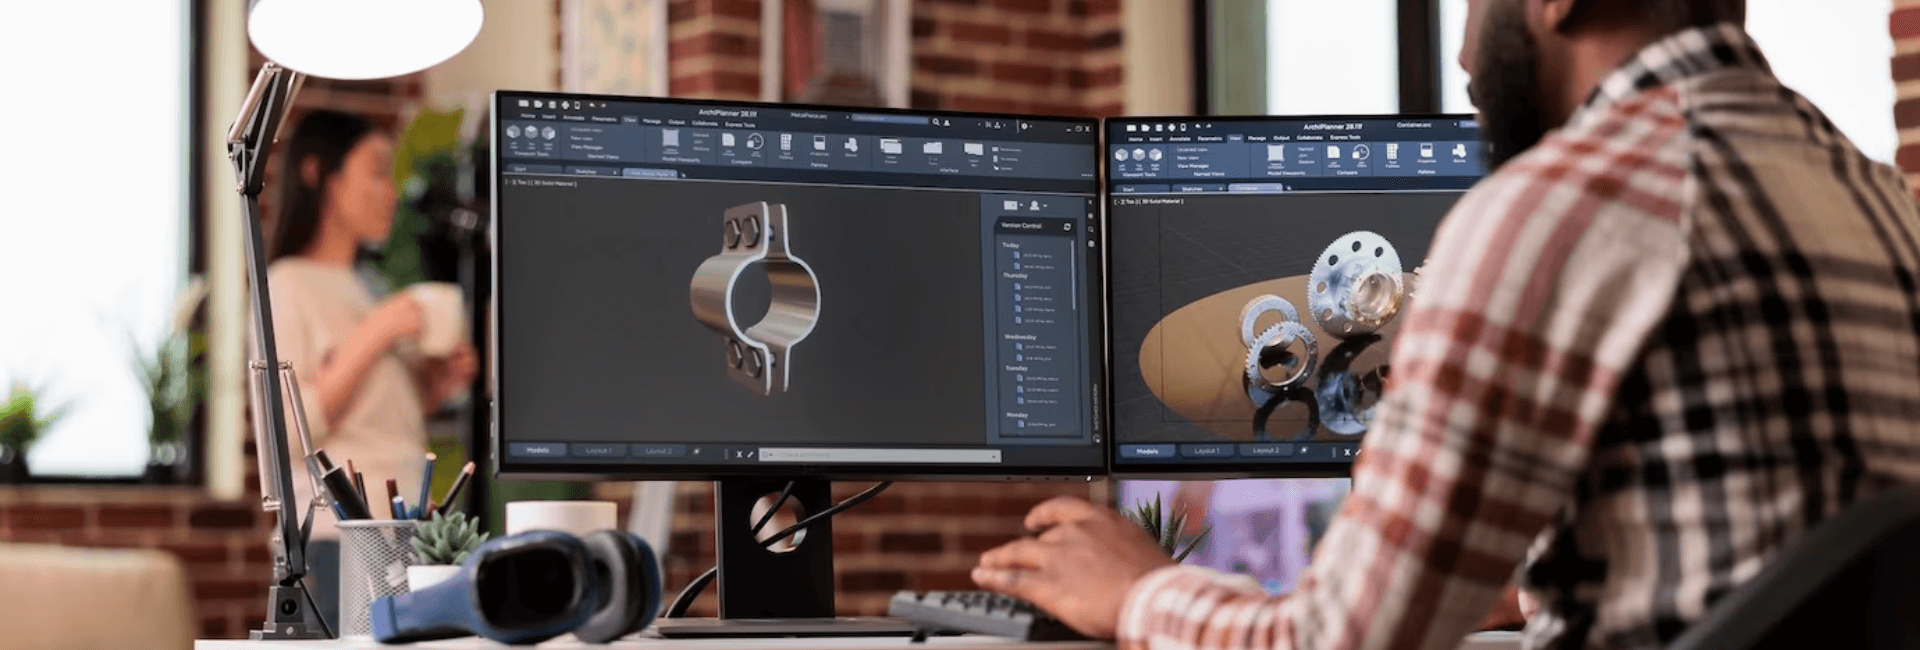Click the Layout 2 tab on right monitor
Image resolution: width=1920 pixels, height=650 pixels.
point(1266,451)
